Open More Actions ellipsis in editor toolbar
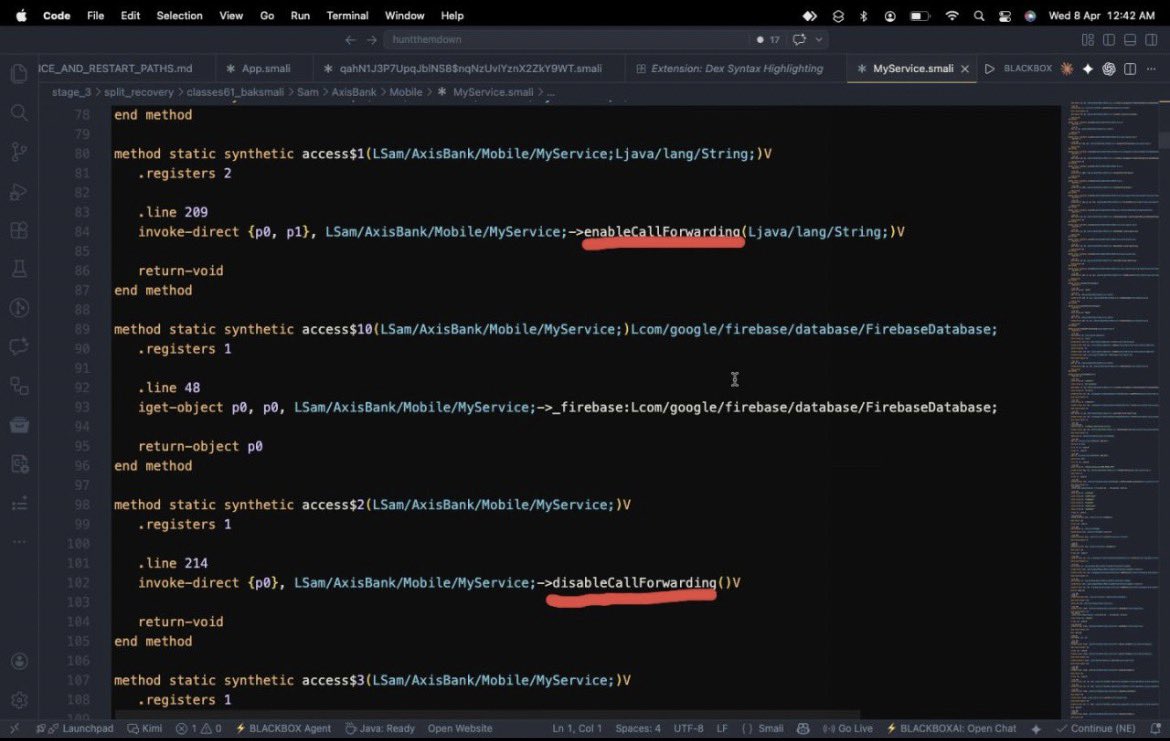This screenshot has height=741, width=1170. click(x=1151, y=69)
